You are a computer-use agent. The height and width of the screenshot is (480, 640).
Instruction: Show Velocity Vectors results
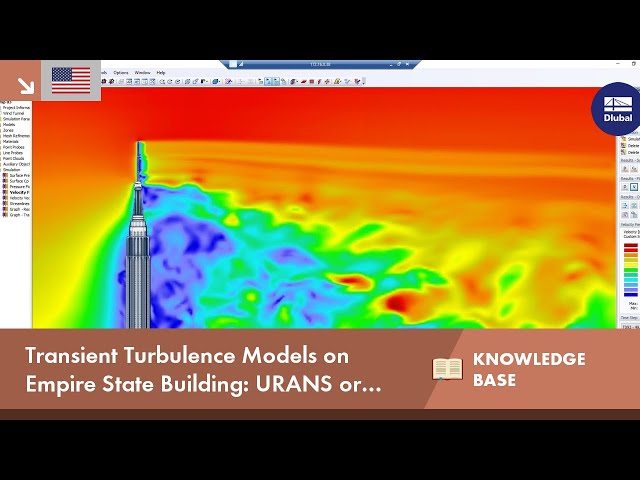[x=19, y=198]
